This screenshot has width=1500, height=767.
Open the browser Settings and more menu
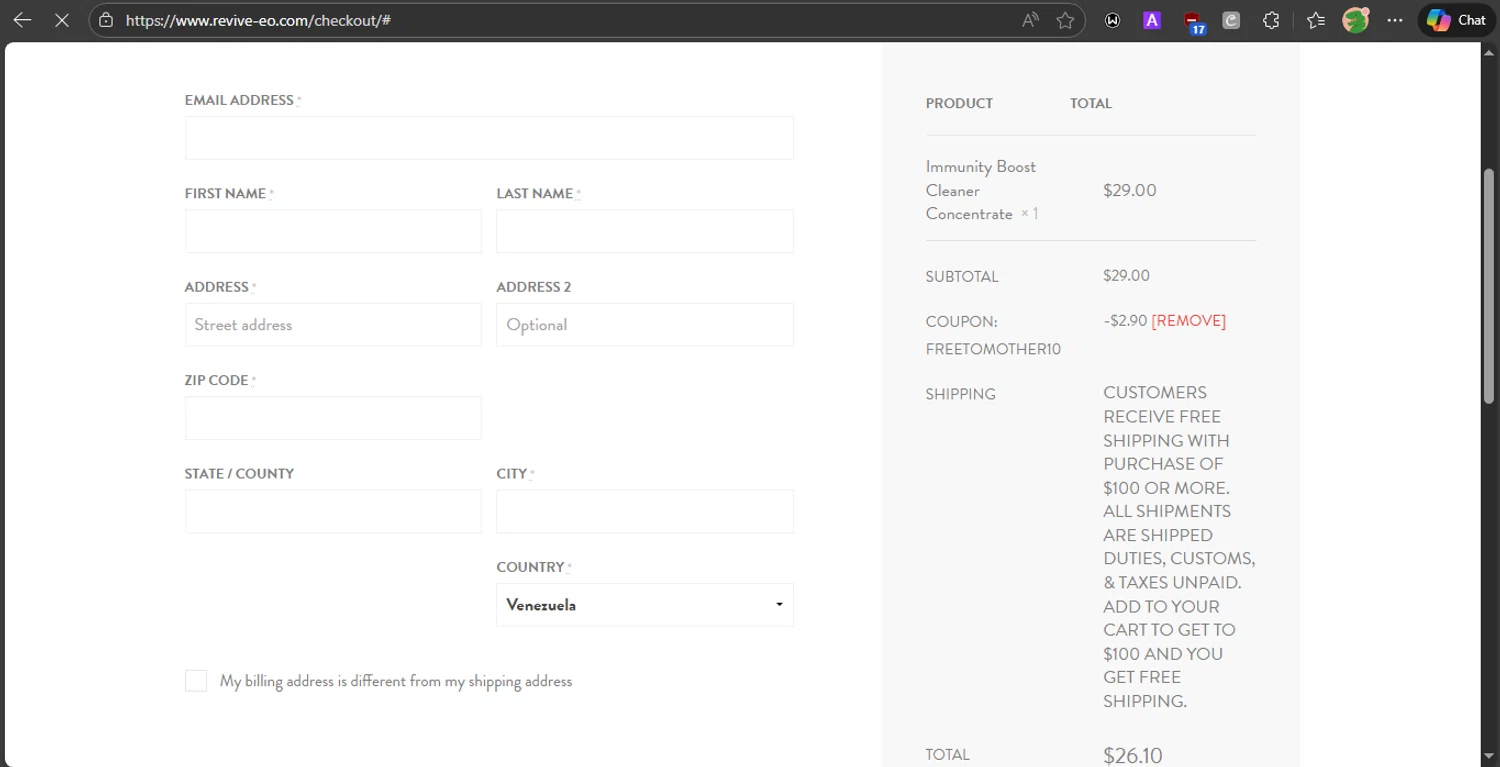coord(1395,20)
